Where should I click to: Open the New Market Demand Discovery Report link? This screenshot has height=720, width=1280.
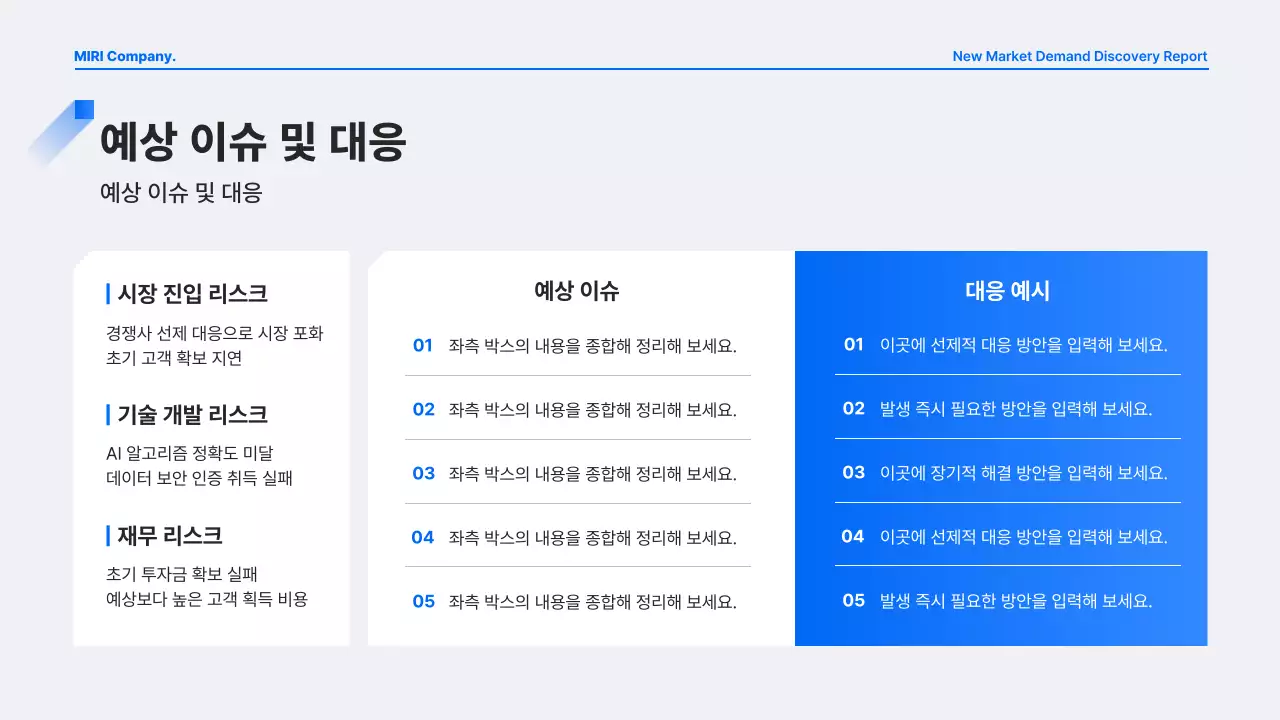point(1079,56)
